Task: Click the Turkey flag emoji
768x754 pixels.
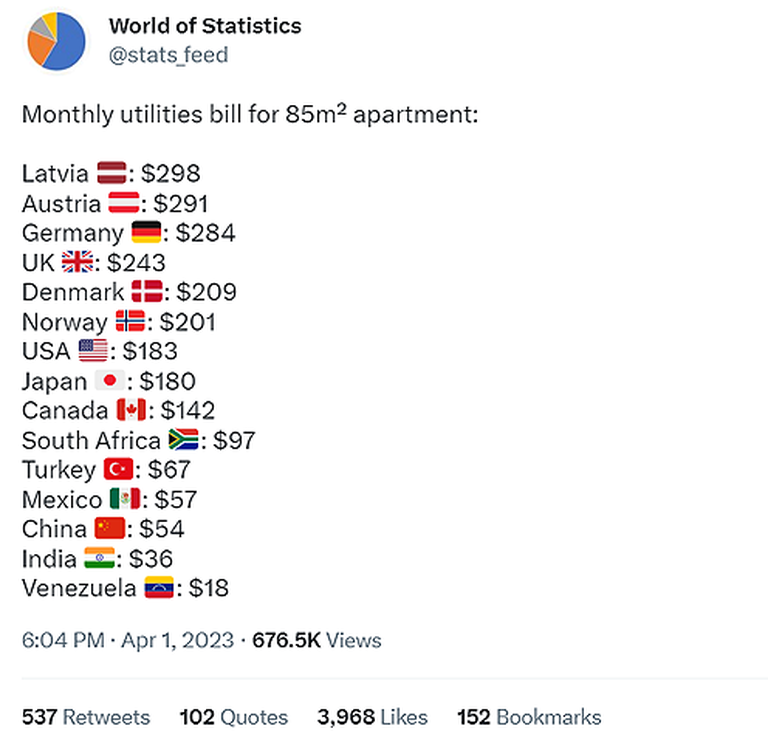Action: pos(118,469)
